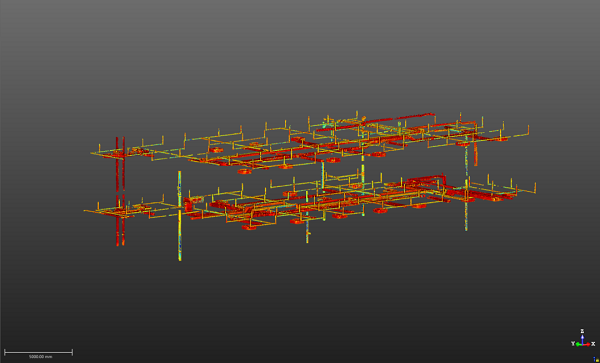Click the blue Z axis arrow
Screen dimensions: 600x363
(x=582, y=339)
